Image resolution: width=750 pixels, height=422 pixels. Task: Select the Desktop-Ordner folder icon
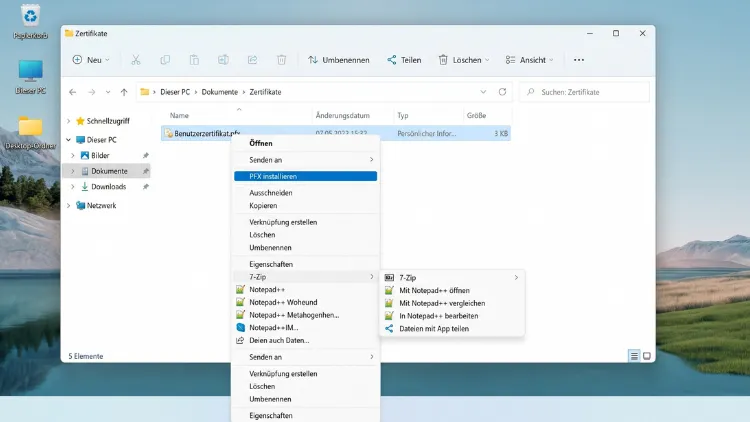point(31,133)
